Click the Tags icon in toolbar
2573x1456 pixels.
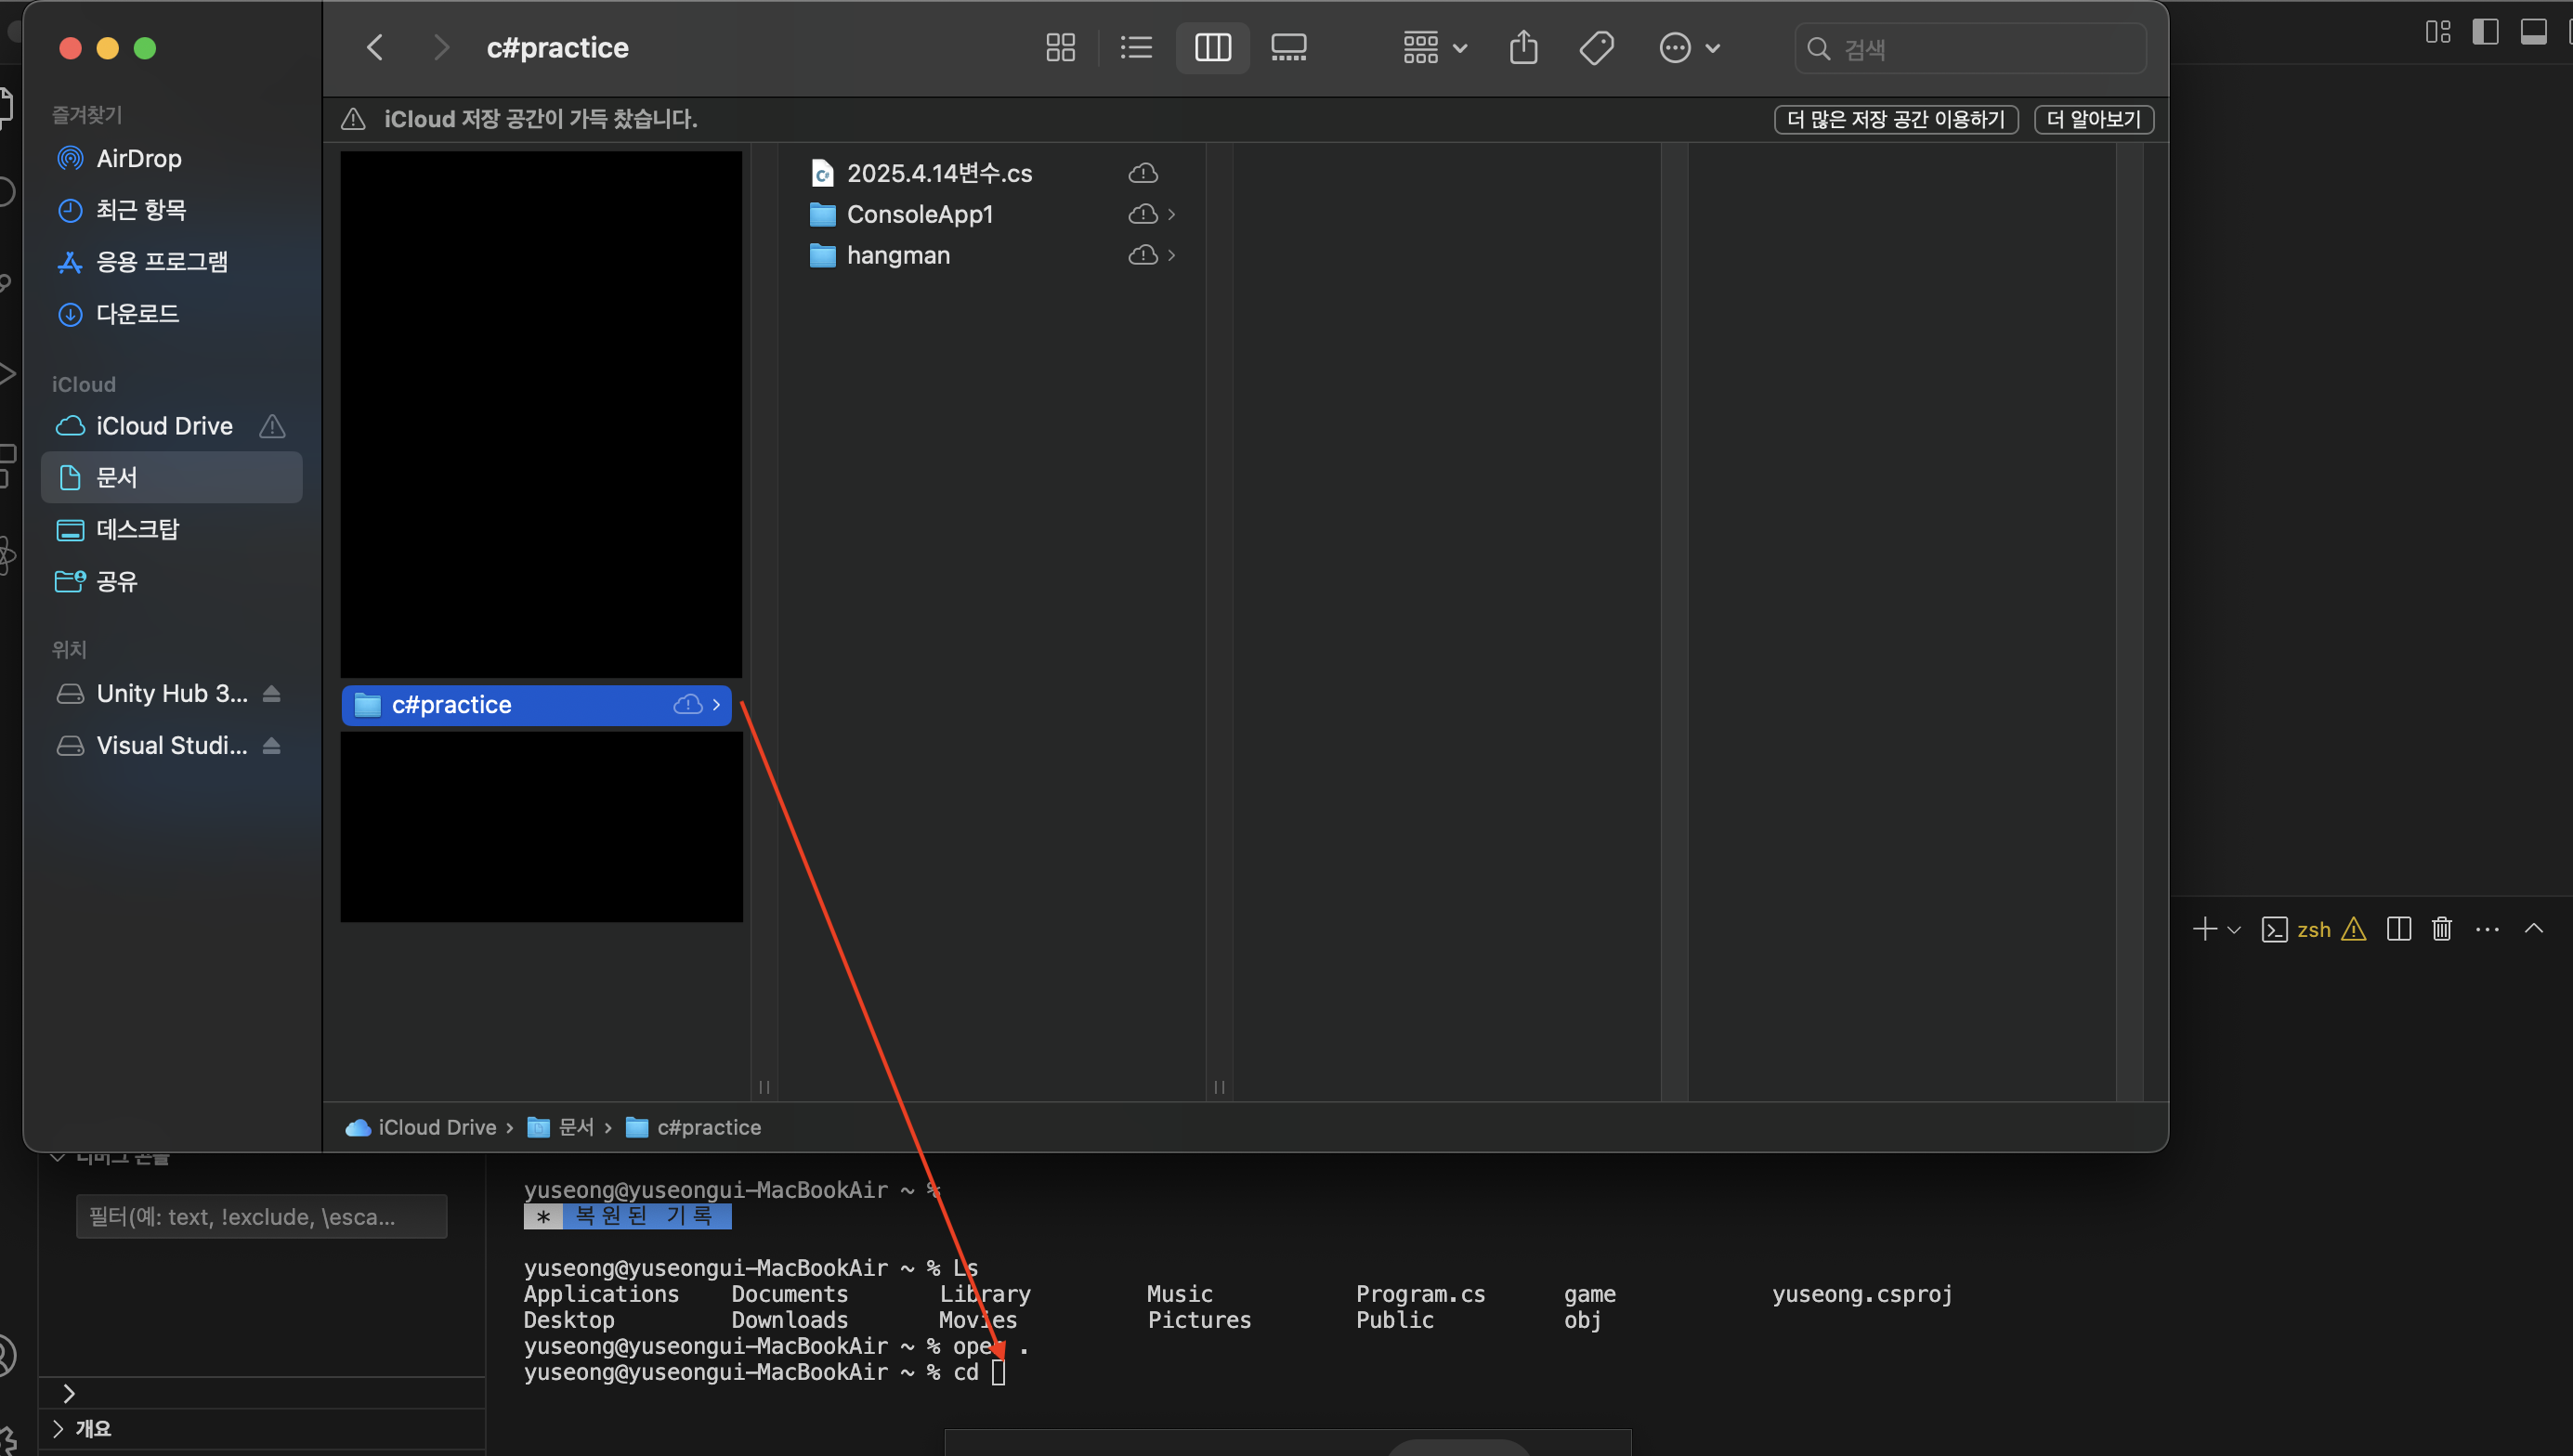click(1596, 47)
